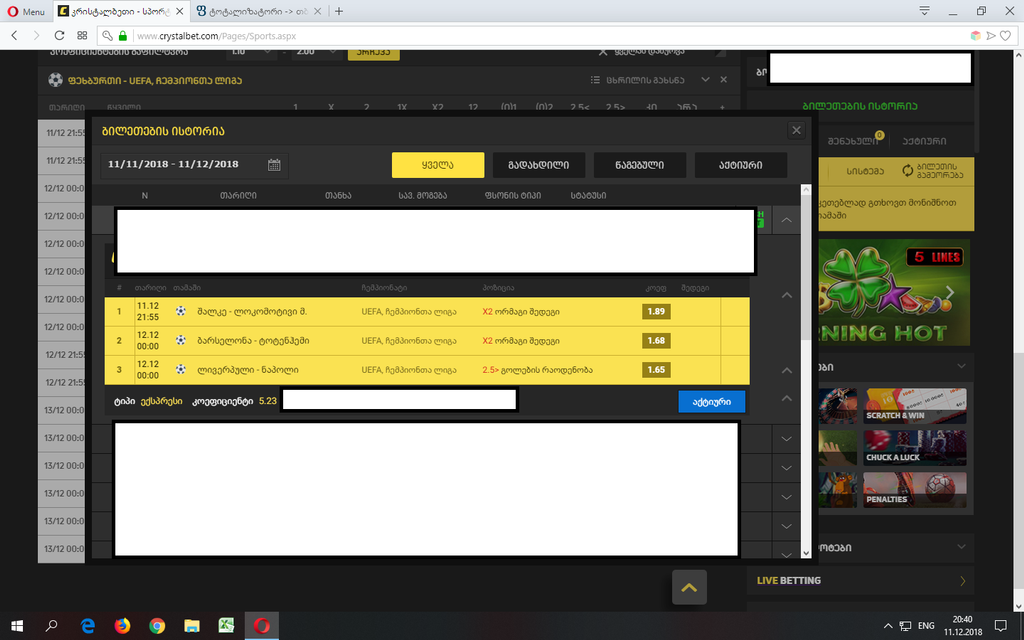Launch Google Chrome from taskbar
The image size is (1024, 640).
click(x=157, y=626)
